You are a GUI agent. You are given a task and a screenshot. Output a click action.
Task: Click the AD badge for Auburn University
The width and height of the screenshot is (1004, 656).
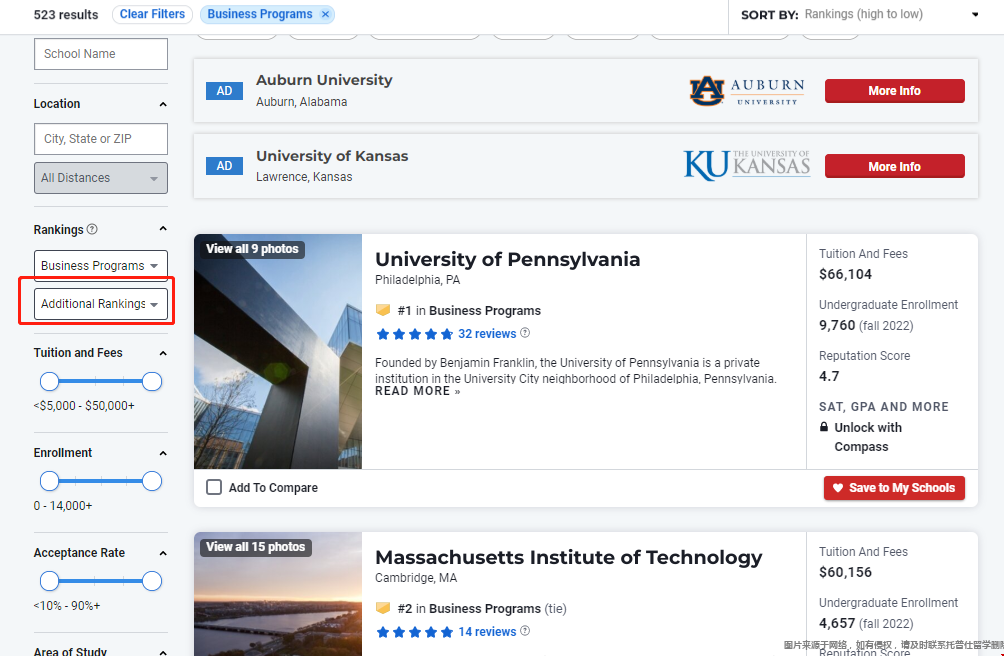coord(224,91)
